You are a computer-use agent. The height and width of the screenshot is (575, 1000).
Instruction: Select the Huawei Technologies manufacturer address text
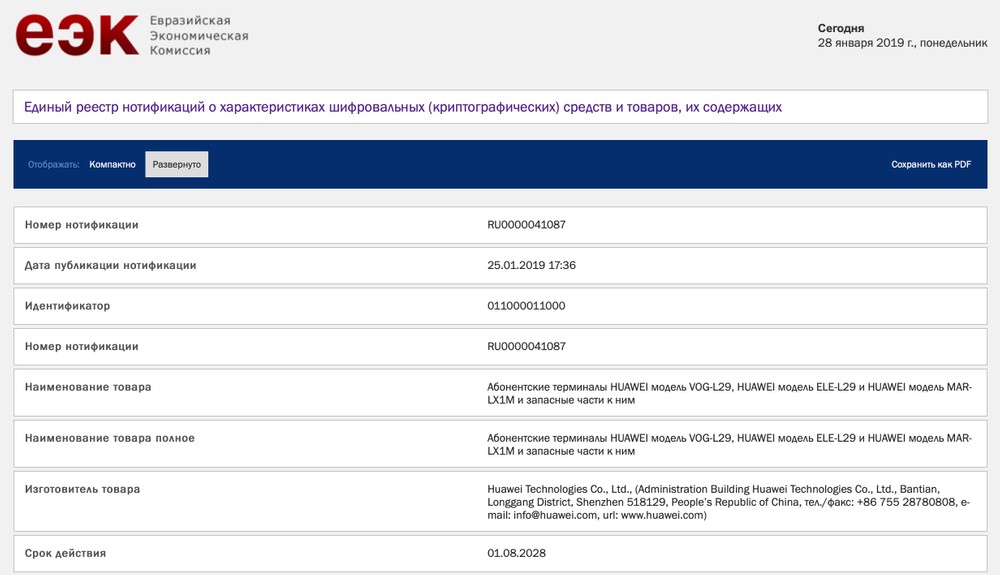[x=728, y=502]
